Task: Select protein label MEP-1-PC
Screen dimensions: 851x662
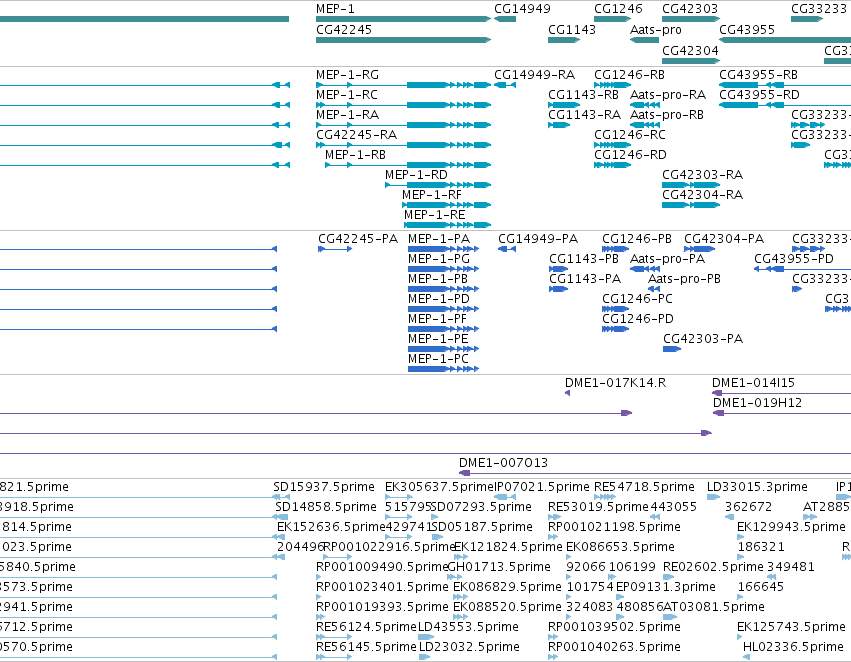Action: click(x=438, y=360)
